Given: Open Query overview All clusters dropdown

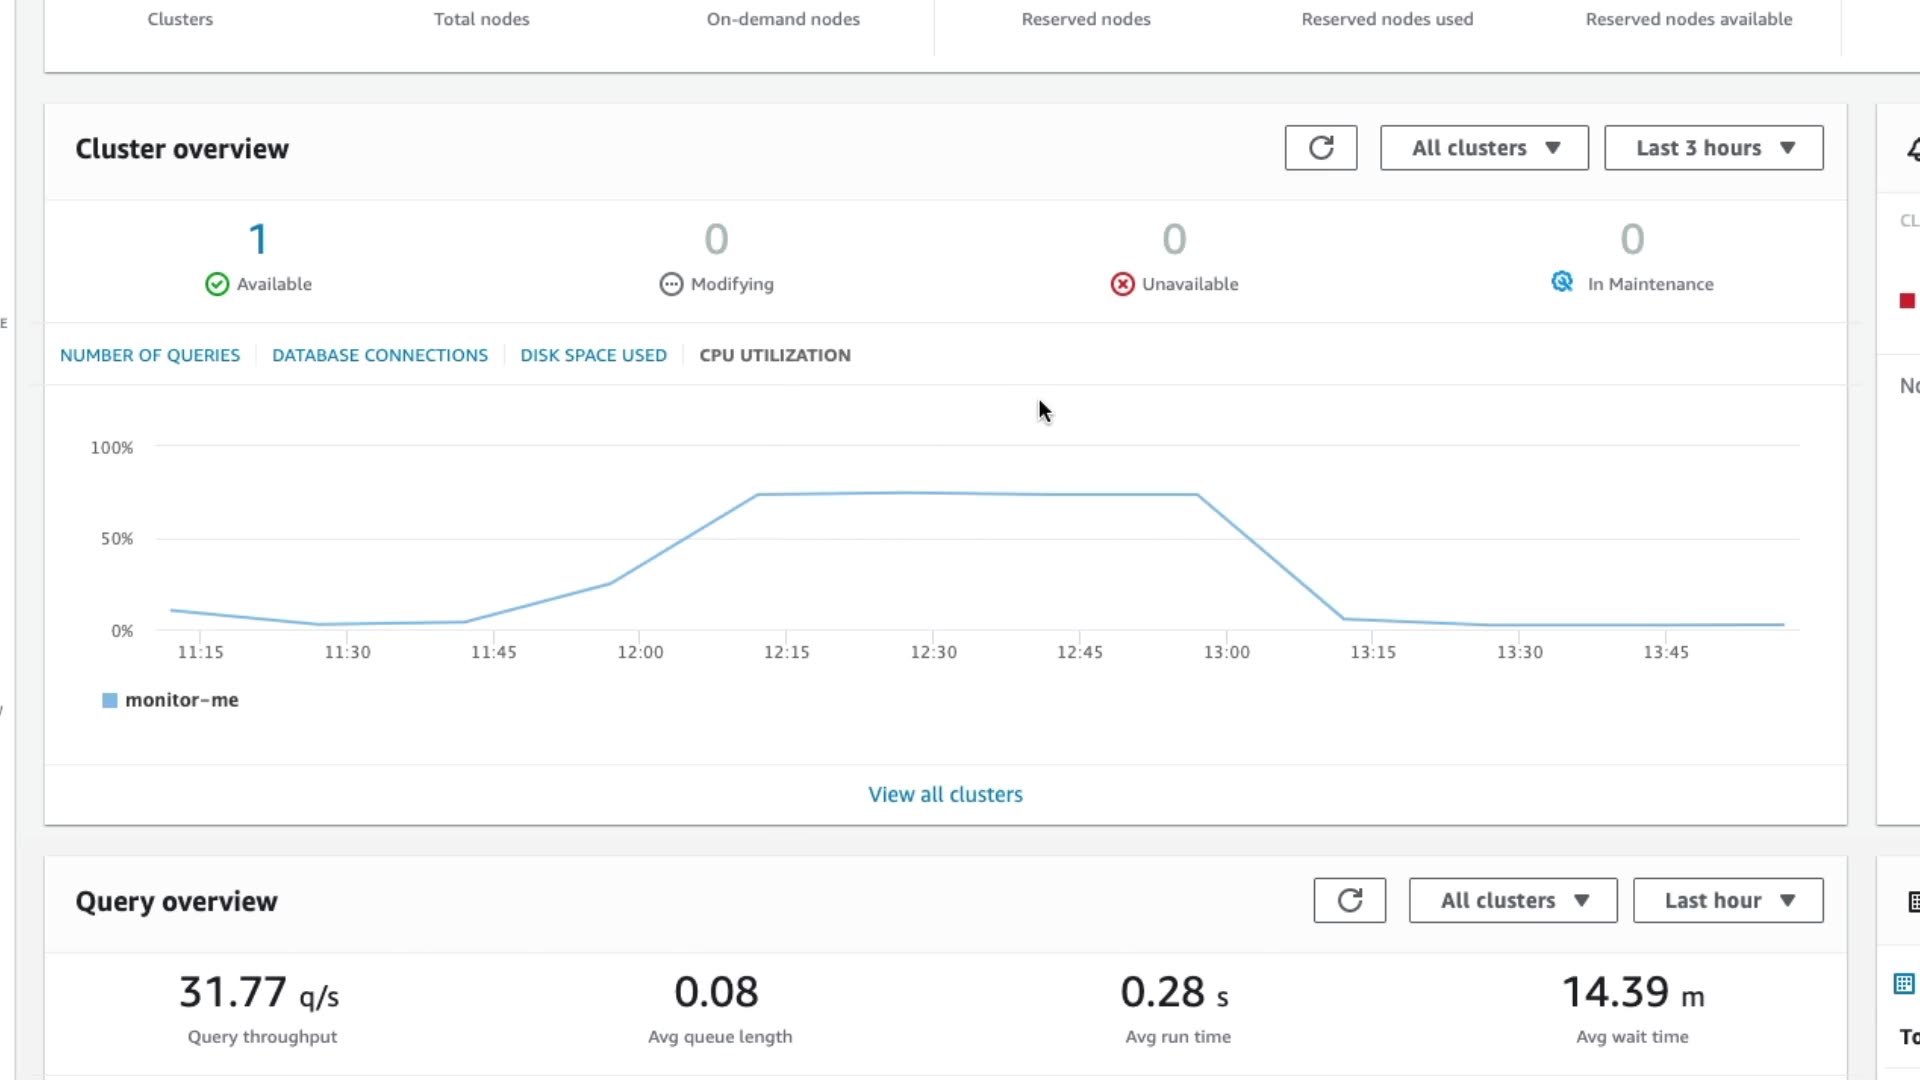Looking at the screenshot, I should pyautogui.click(x=1512, y=900).
